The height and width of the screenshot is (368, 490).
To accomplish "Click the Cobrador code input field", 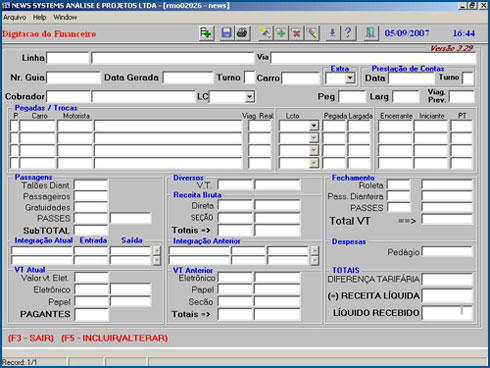I will (68, 97).
